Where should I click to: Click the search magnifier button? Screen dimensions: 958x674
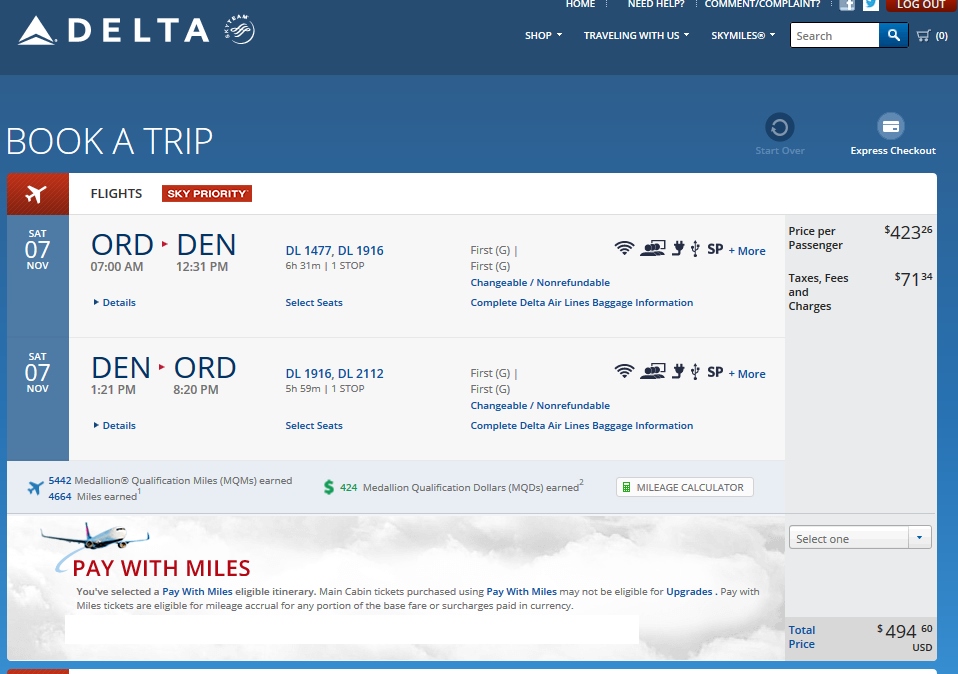point(893,36)
